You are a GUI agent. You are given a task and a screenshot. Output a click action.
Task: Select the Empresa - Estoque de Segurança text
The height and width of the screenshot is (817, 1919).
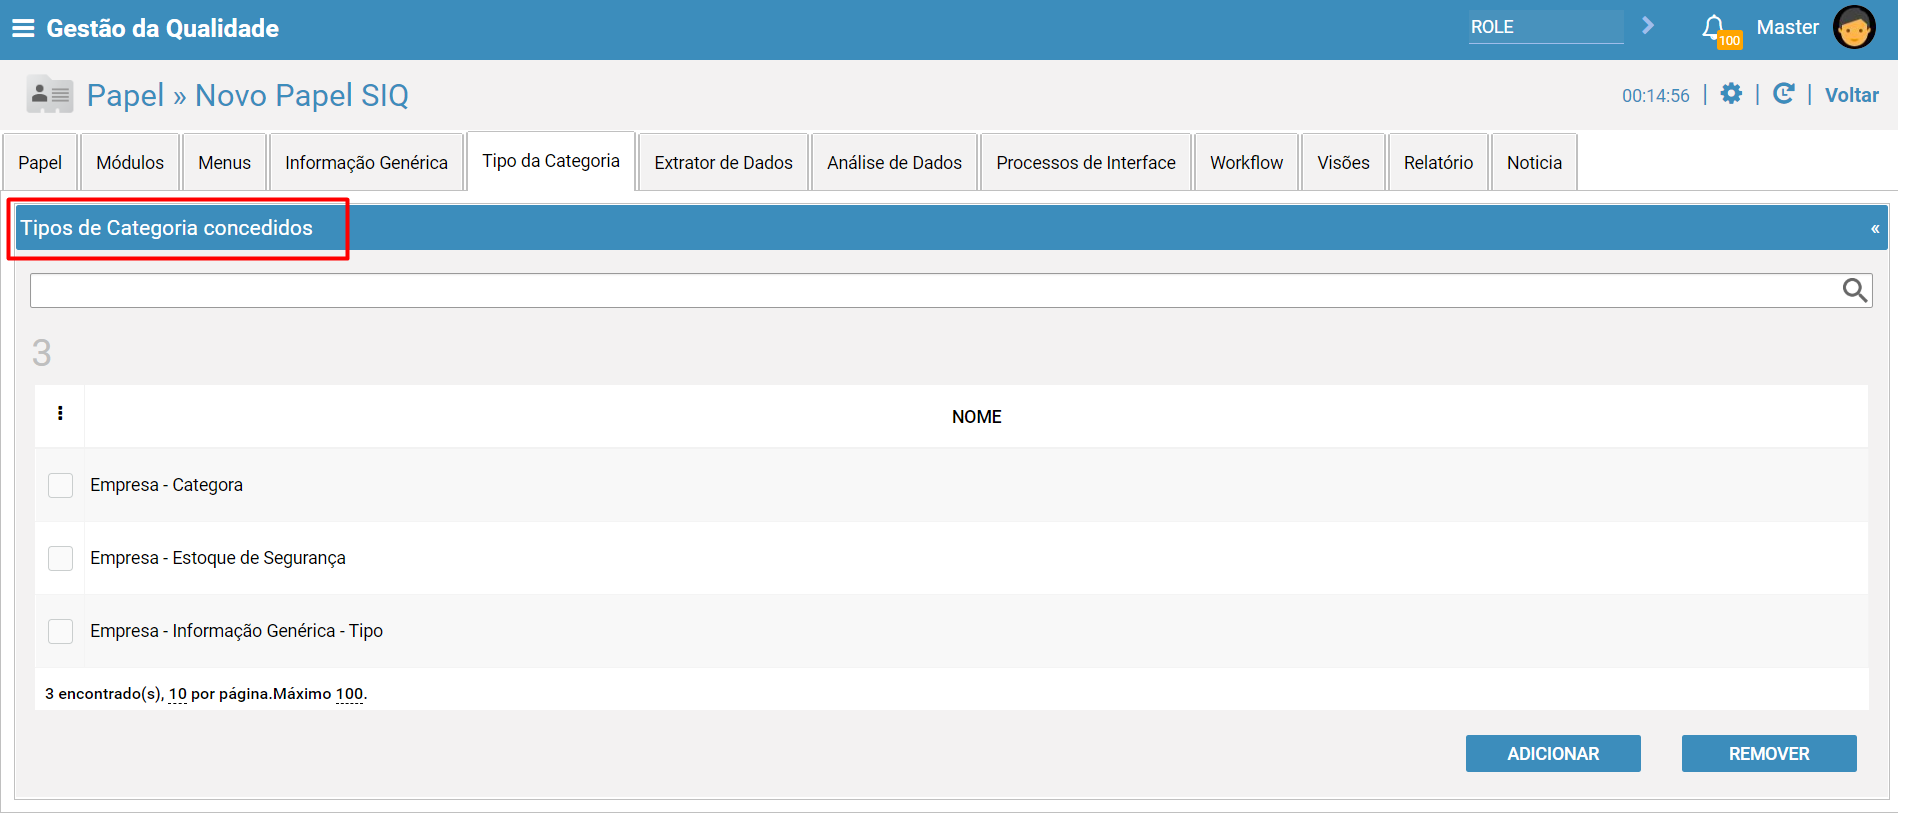pos(218,558)
